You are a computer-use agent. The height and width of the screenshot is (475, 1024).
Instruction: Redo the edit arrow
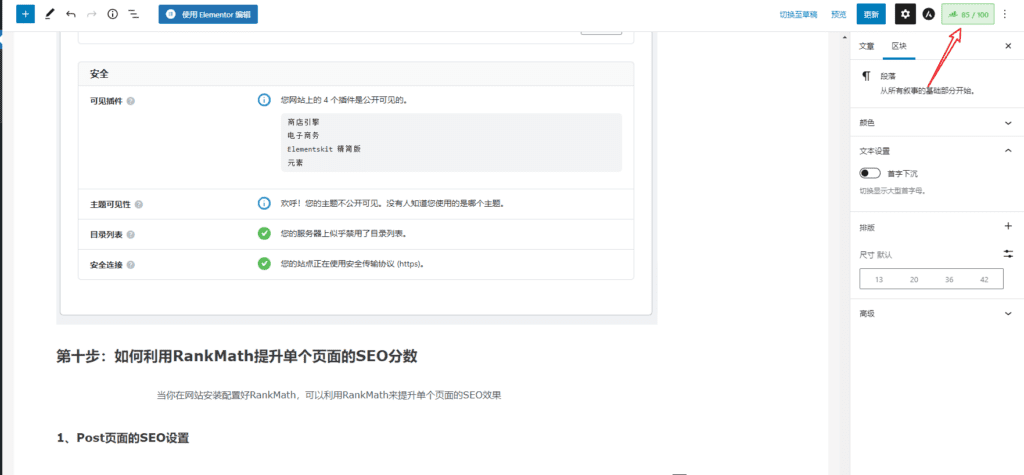[x=91, y=14]
